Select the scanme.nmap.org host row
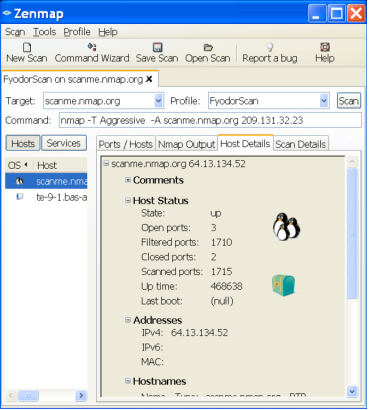The width and height of the screenshot is (369, 410). (46, 181)
